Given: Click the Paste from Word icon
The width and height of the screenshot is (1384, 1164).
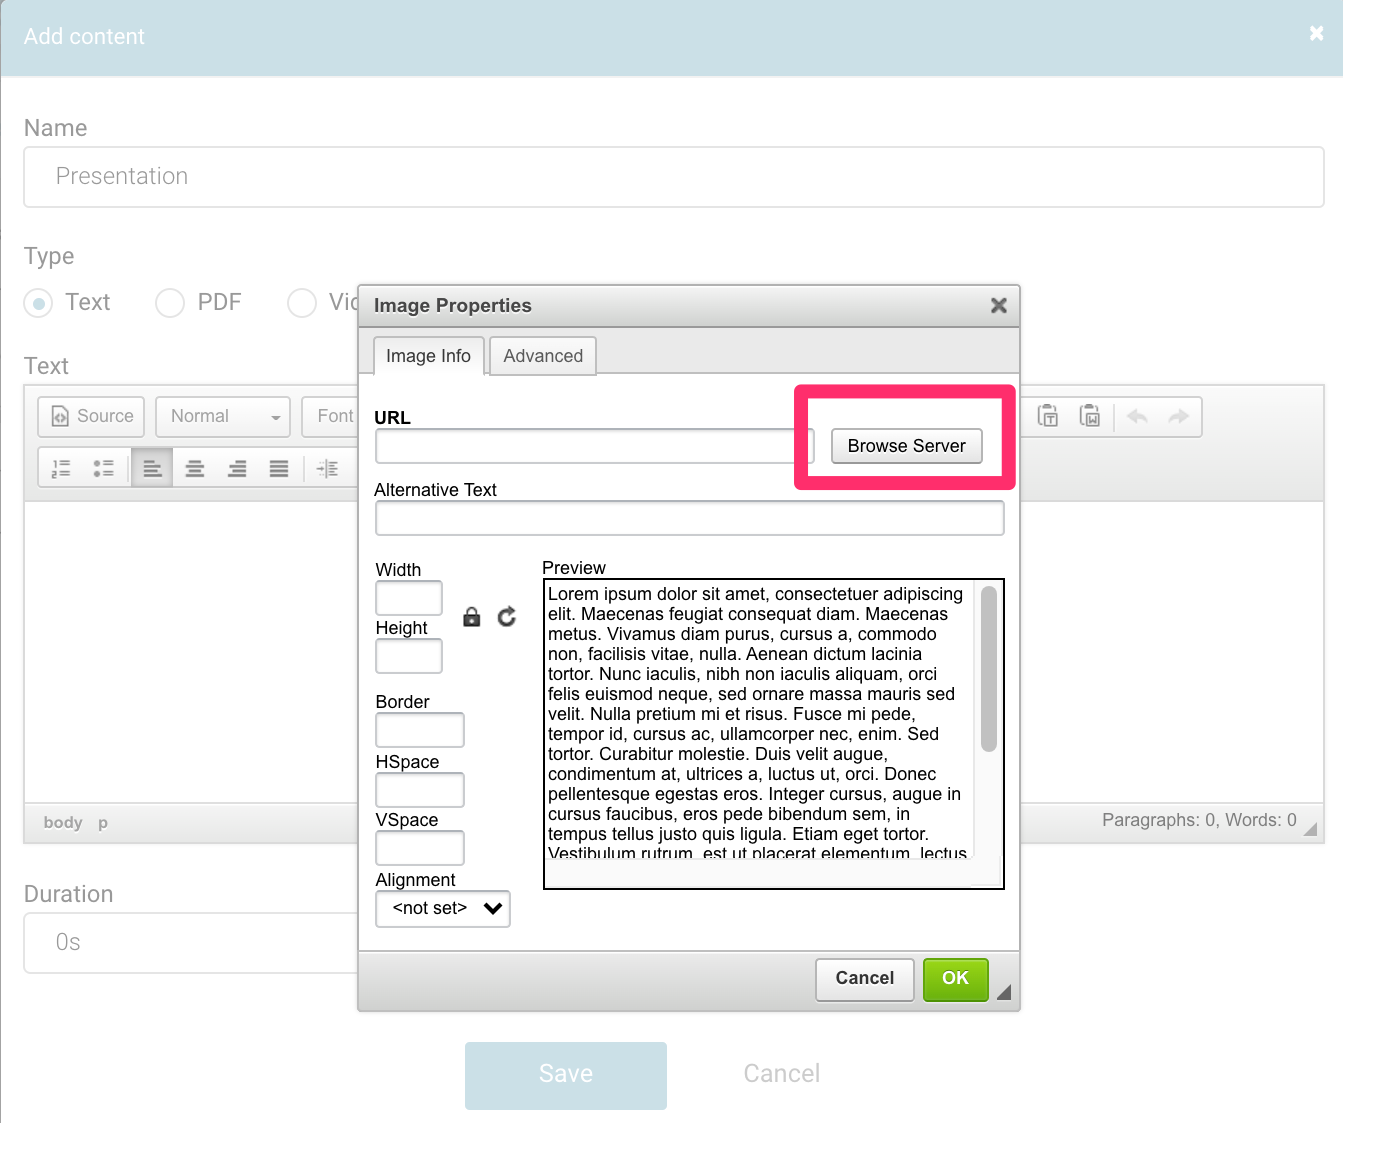Looking at the screenshot, I should [x=1090, y=416].
